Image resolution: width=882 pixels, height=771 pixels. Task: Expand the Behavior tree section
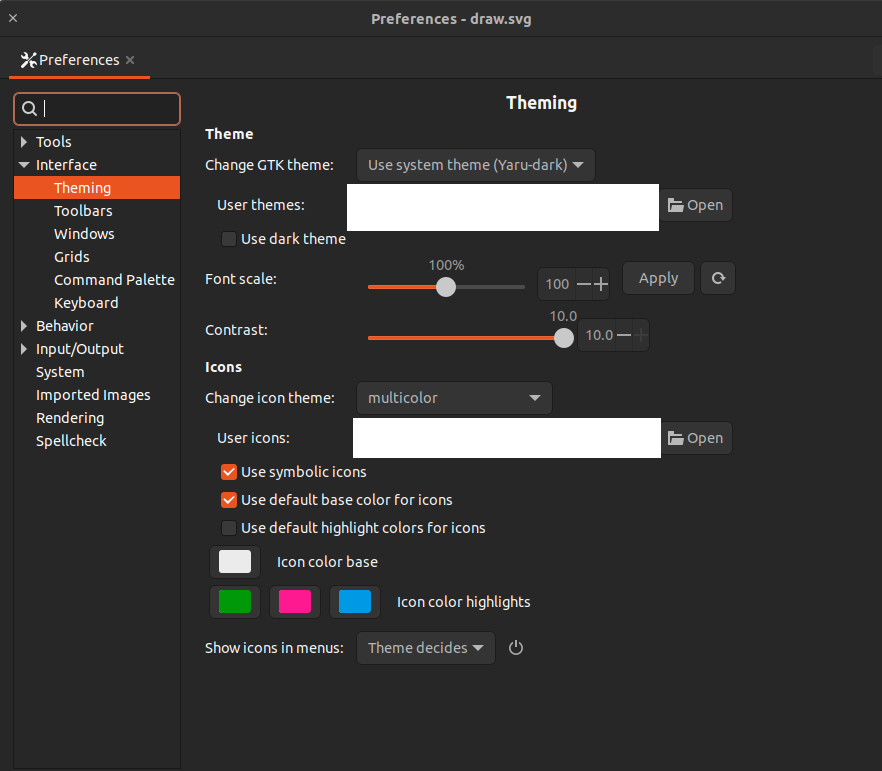(24, 326)
